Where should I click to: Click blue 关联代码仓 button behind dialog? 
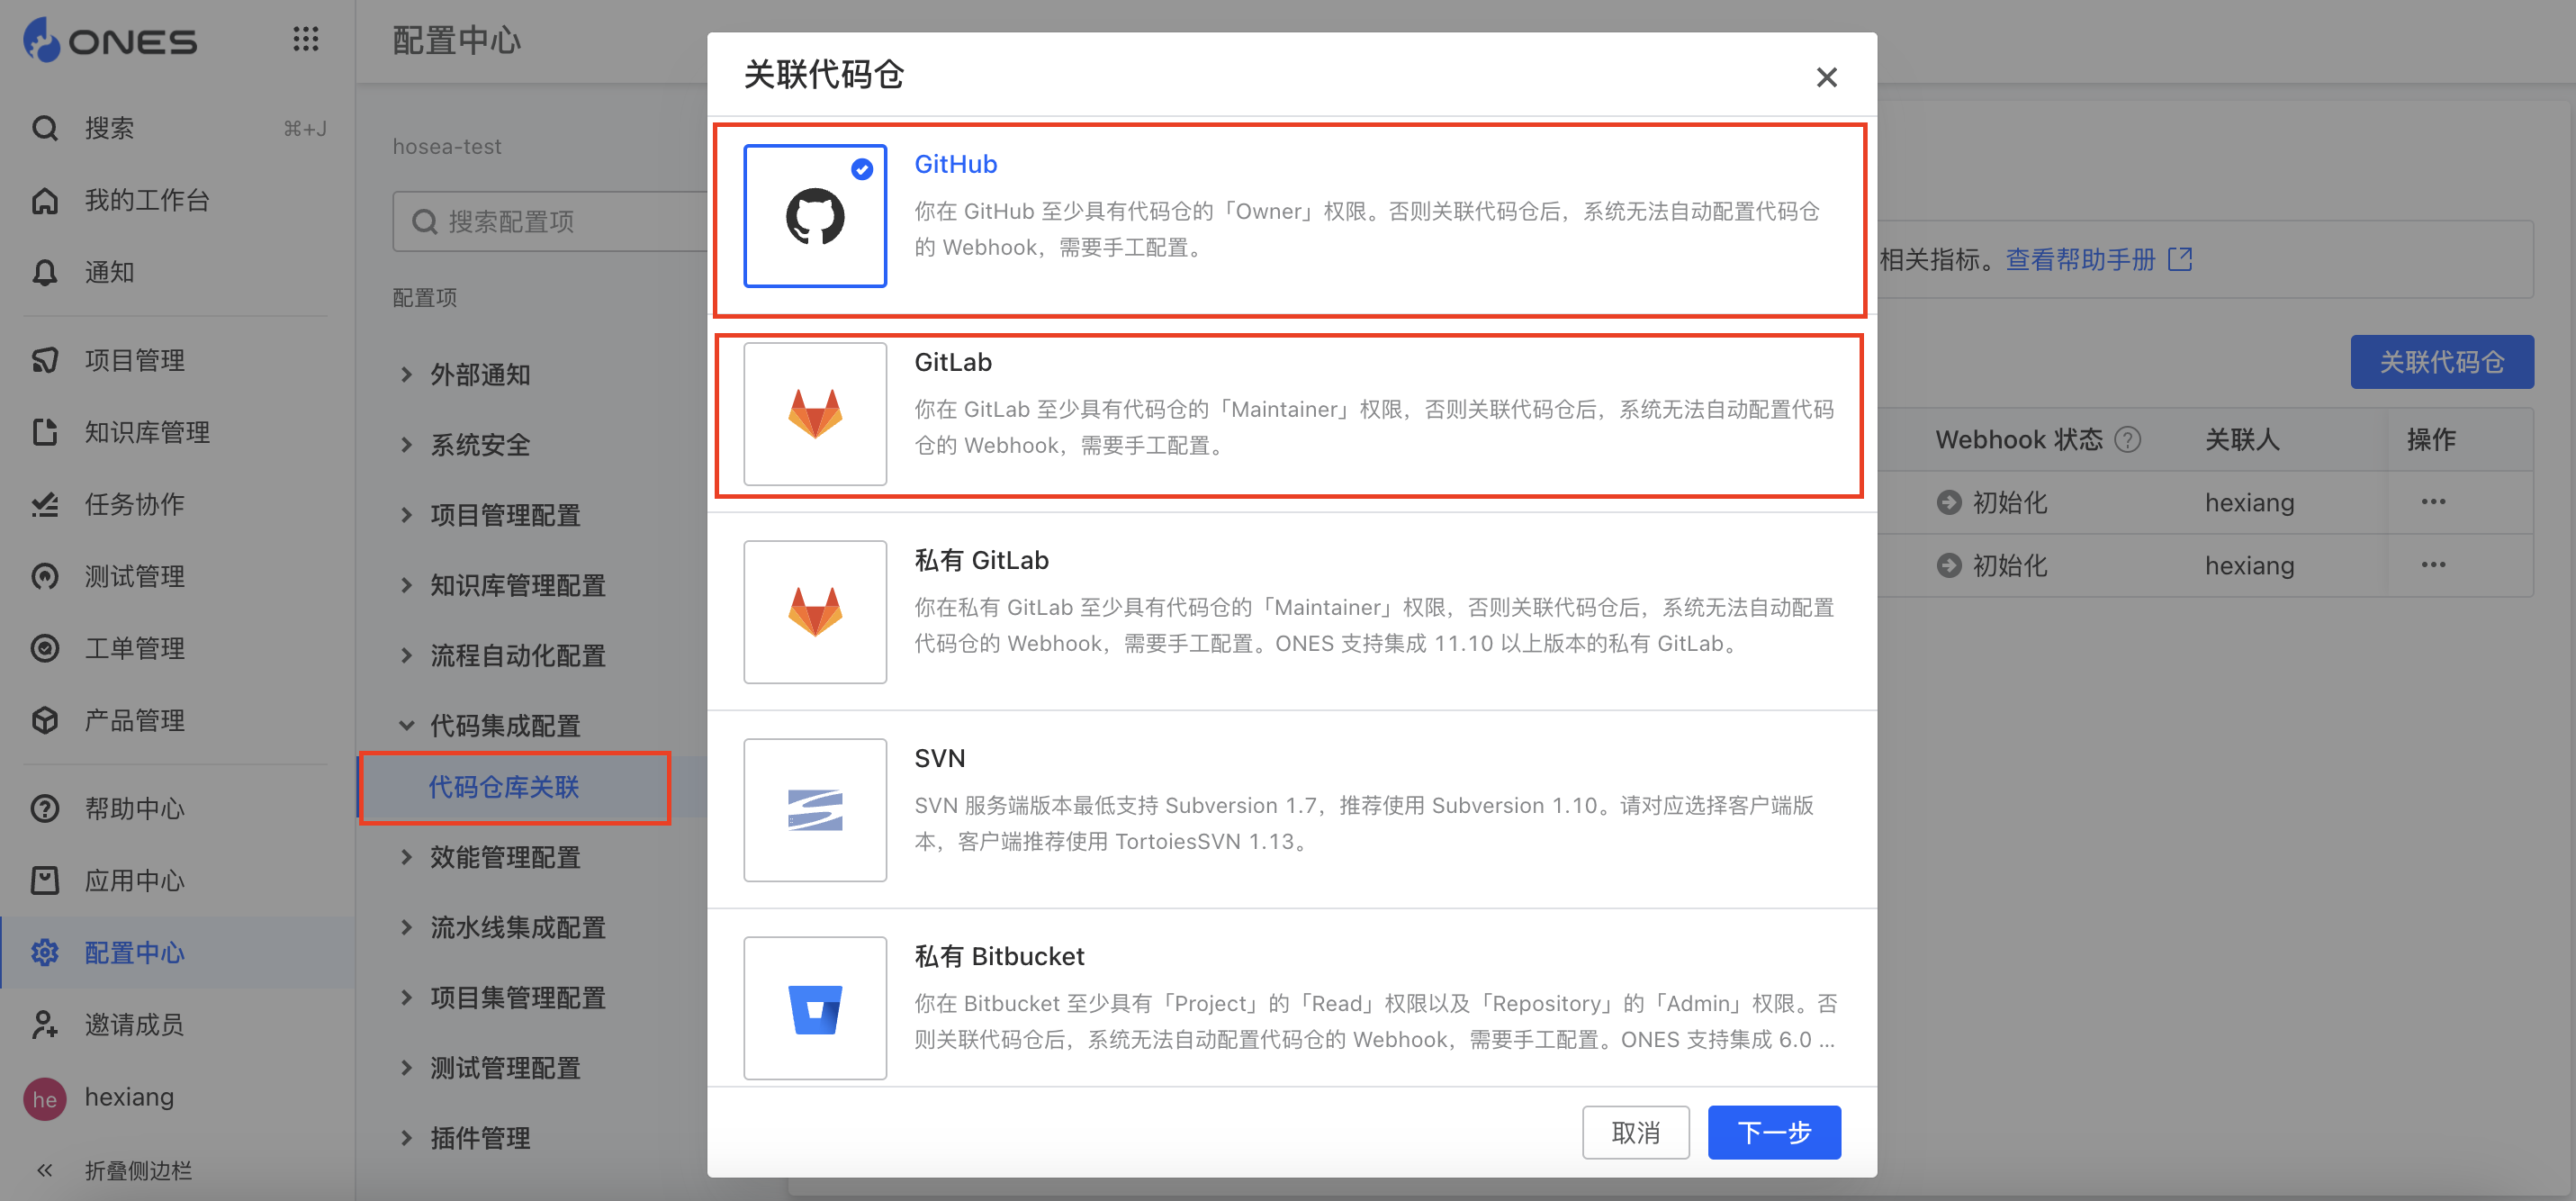point(2442,361)
